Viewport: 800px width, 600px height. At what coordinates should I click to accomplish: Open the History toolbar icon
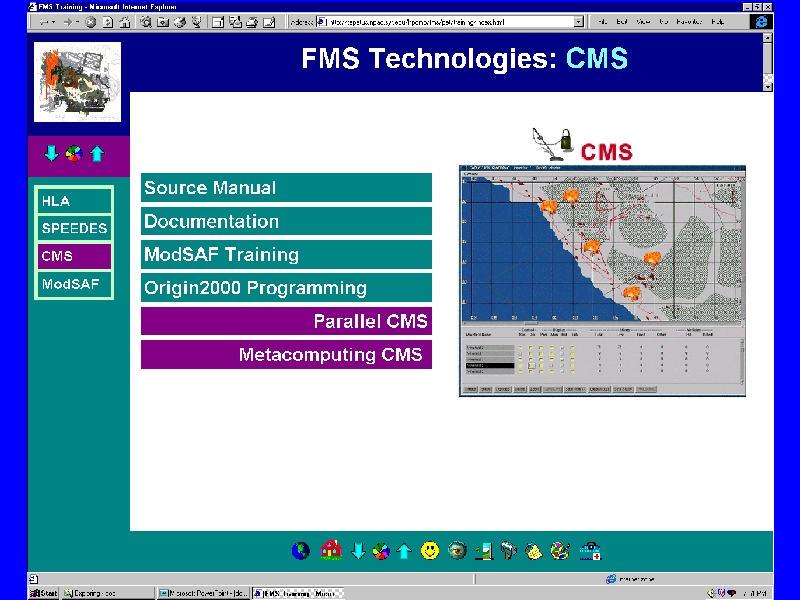click(180, 22)
